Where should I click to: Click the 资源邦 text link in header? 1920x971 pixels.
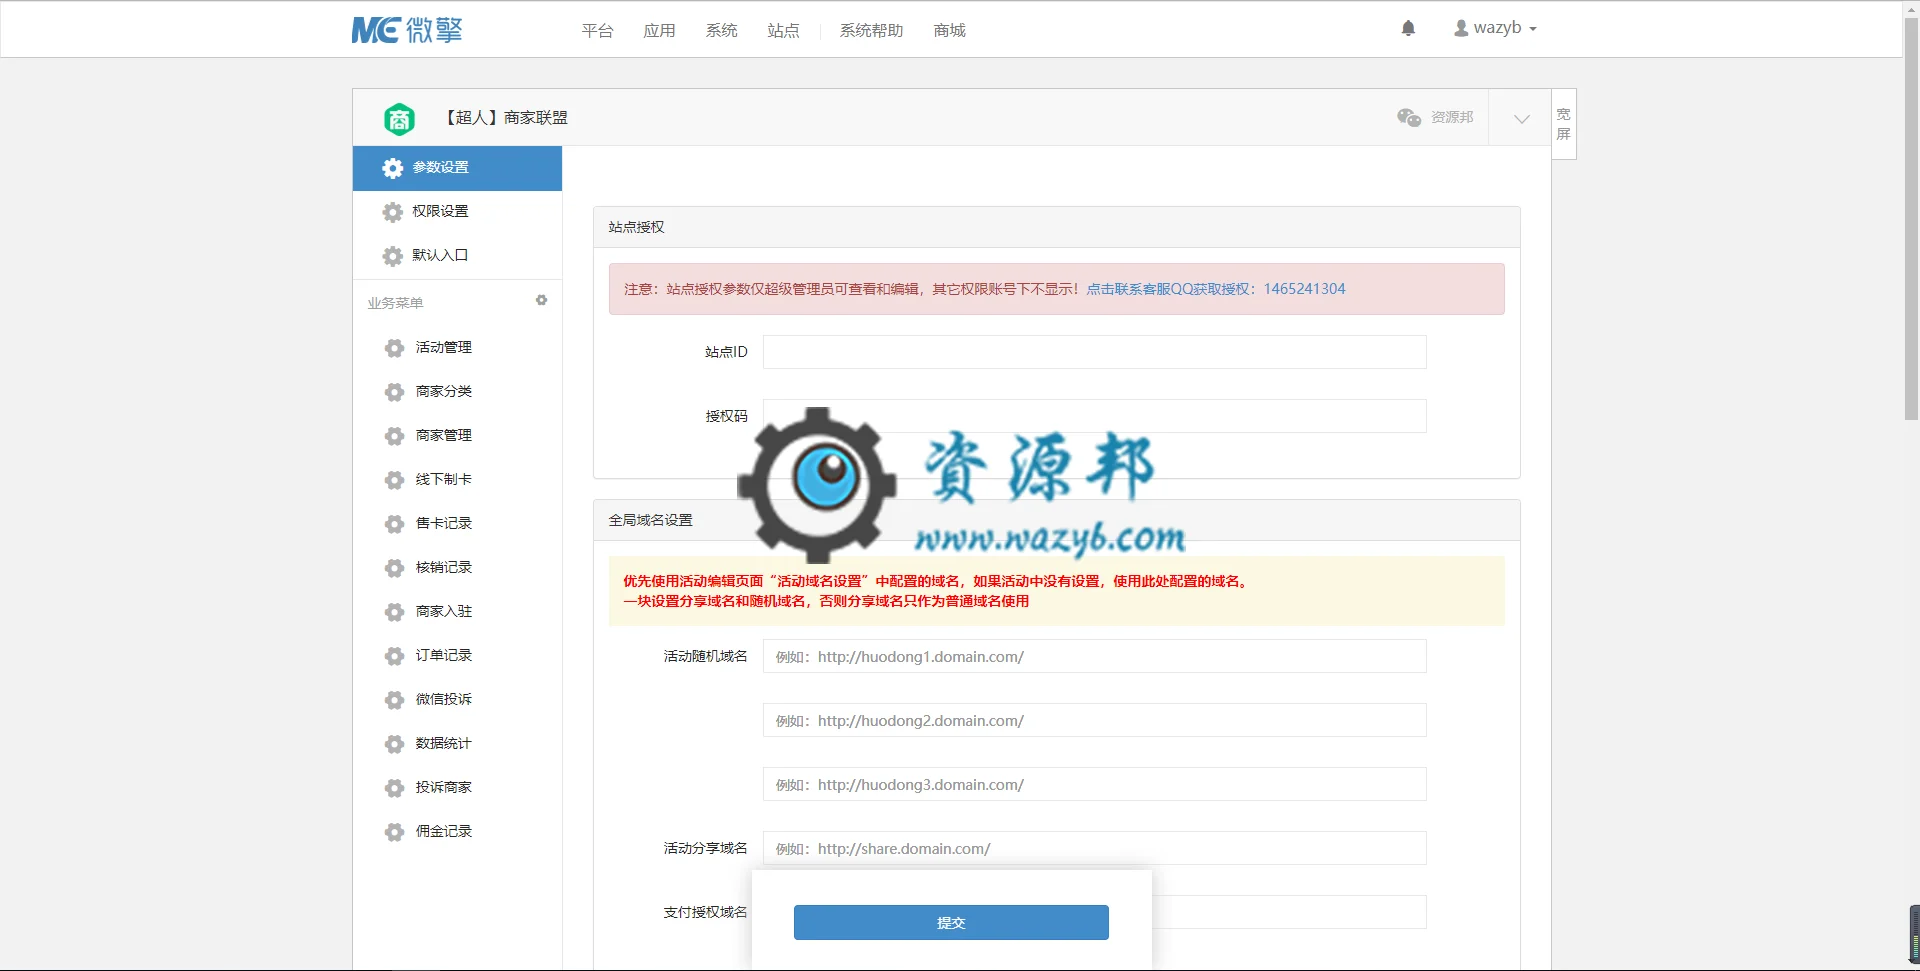click(1452, 117)
